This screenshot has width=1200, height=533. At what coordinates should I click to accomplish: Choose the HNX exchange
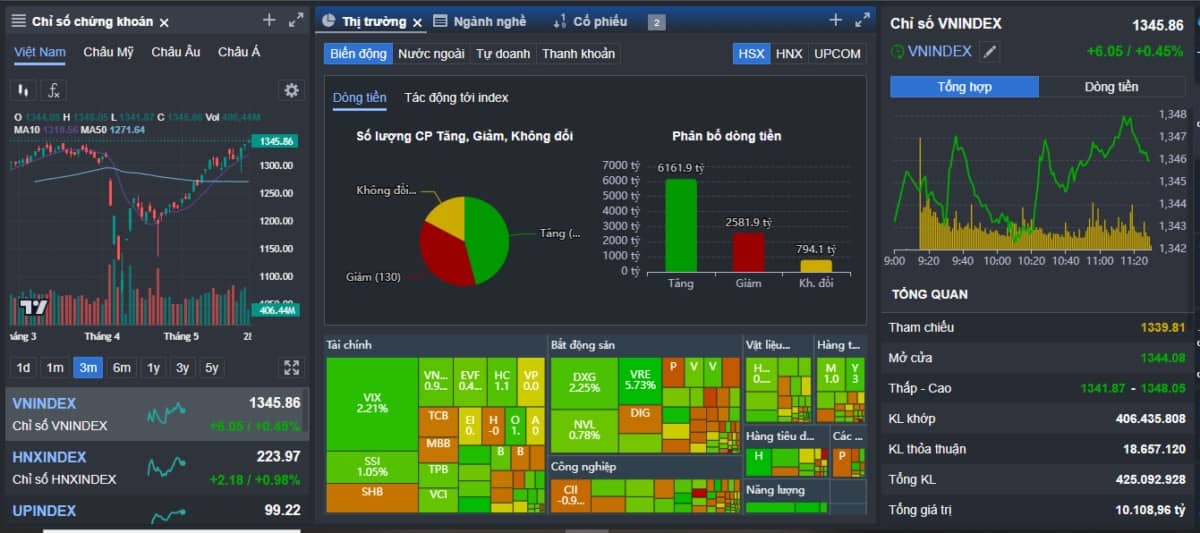pyautogui.click(x=789, y=54)
